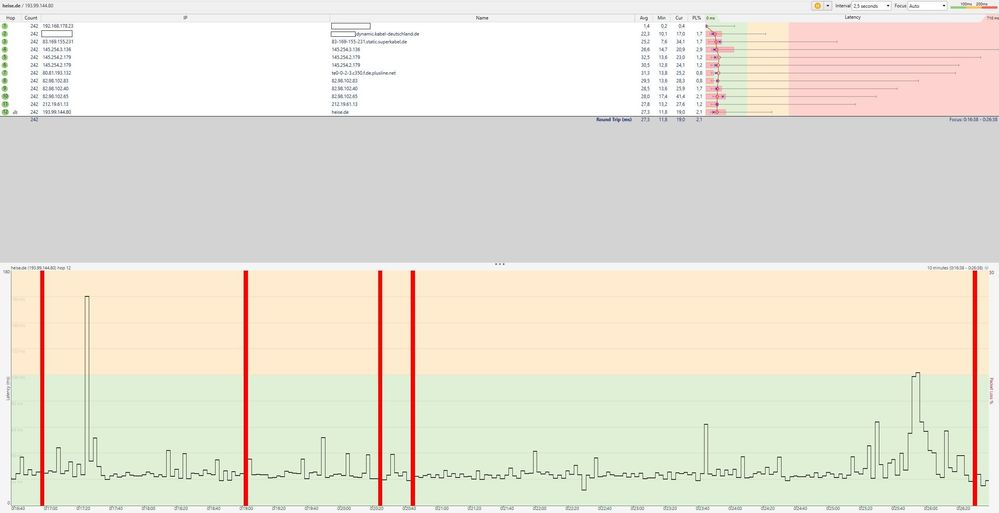Image resolution: width=999 pixels, height=513 pixels.
Task: Click the 10 minutes timeline range label
Action: tap(956, 268)
